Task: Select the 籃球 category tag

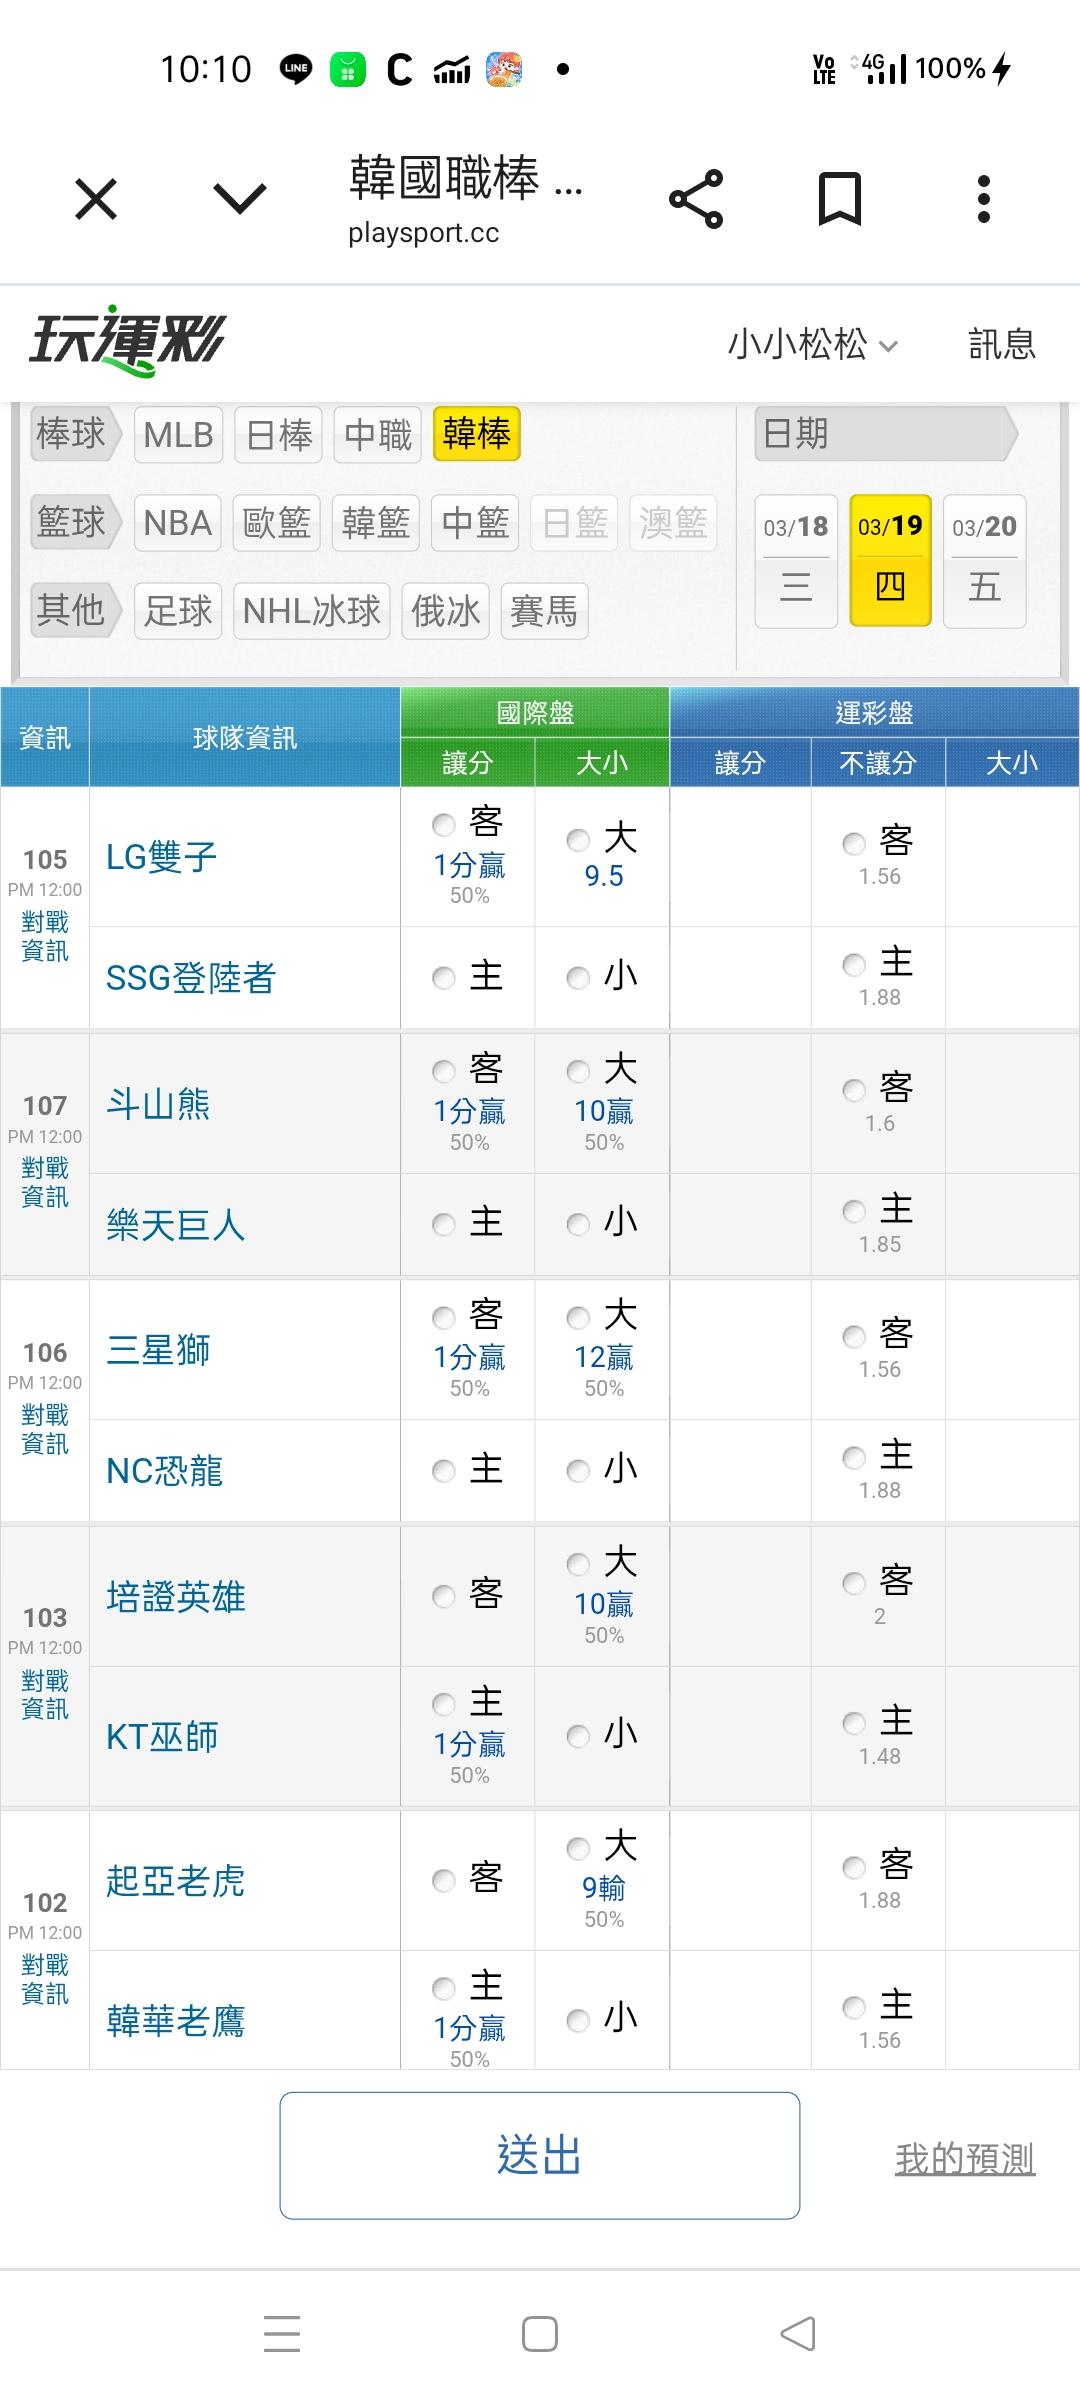Action: click(x=76, y=522)
